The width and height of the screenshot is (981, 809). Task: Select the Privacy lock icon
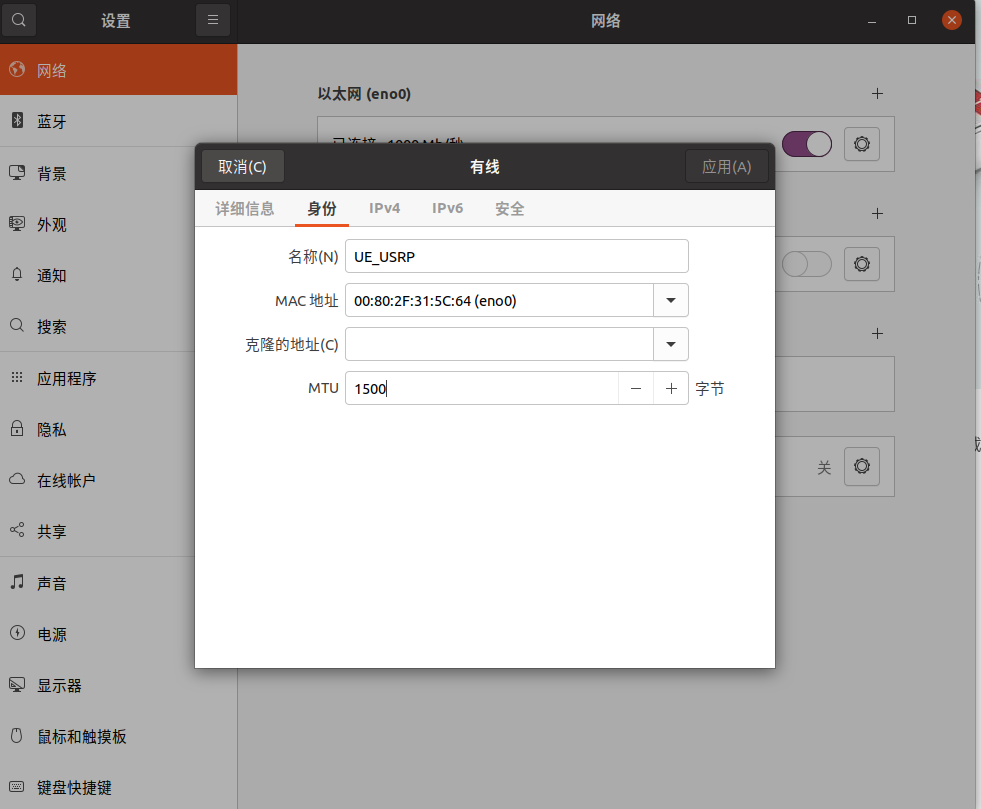[x=18, y=429]
